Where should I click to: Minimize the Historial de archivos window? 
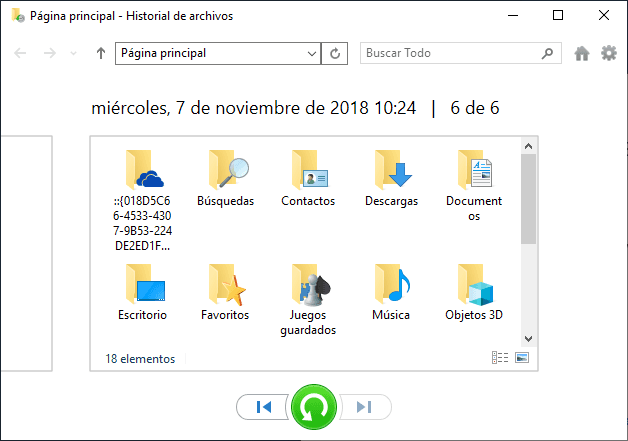pos(513,16)
